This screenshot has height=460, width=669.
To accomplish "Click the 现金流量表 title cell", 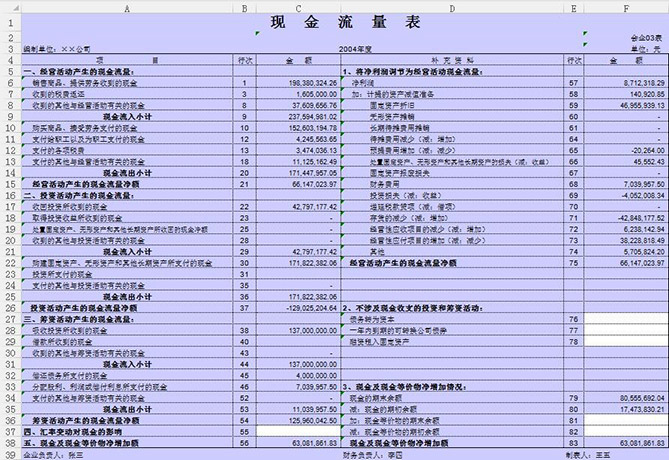I will click(x=345, y=22).
